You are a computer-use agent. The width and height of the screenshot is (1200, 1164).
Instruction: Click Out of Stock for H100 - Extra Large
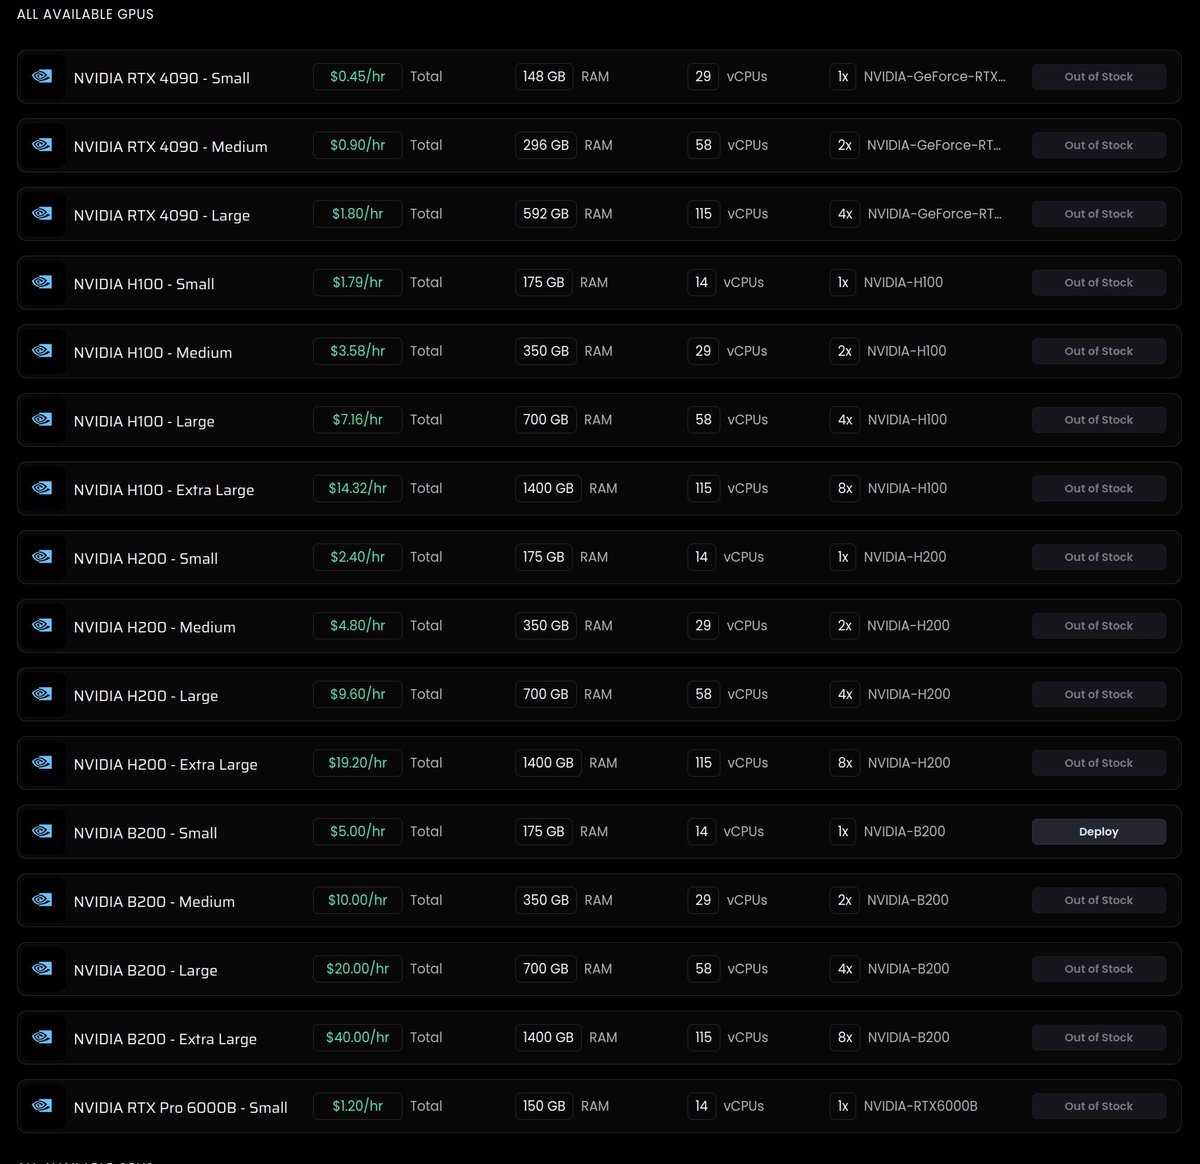tap(1098, 489)
